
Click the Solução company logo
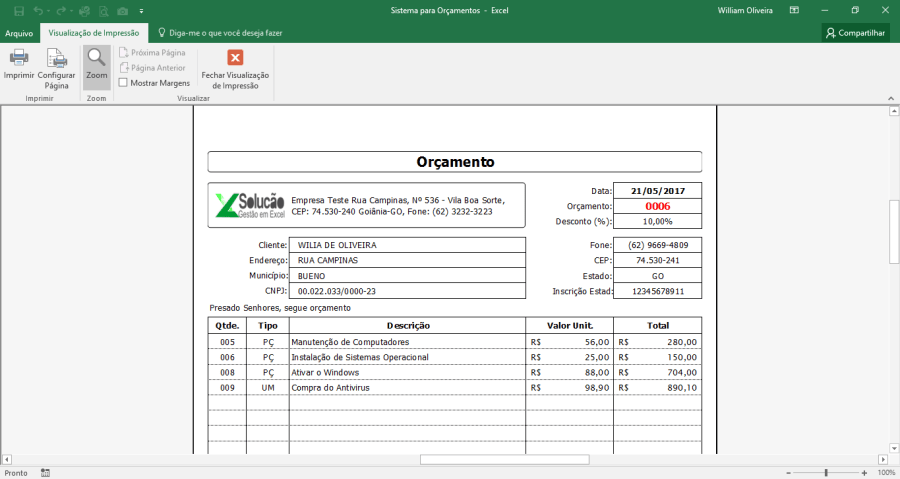(x=250, y=205)
